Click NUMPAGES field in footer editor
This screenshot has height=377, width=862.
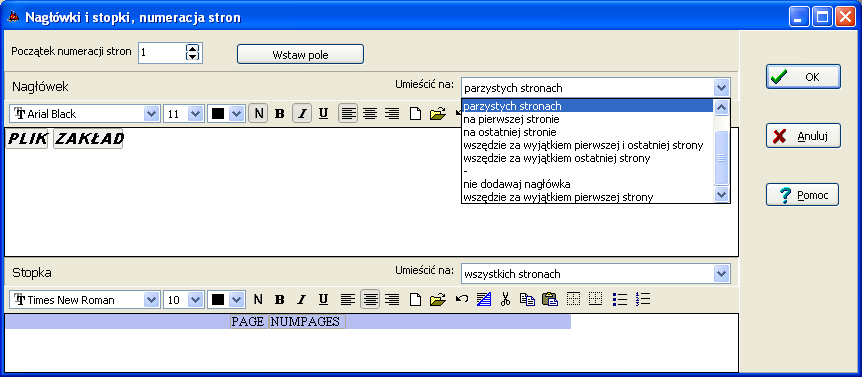point(307,321)
